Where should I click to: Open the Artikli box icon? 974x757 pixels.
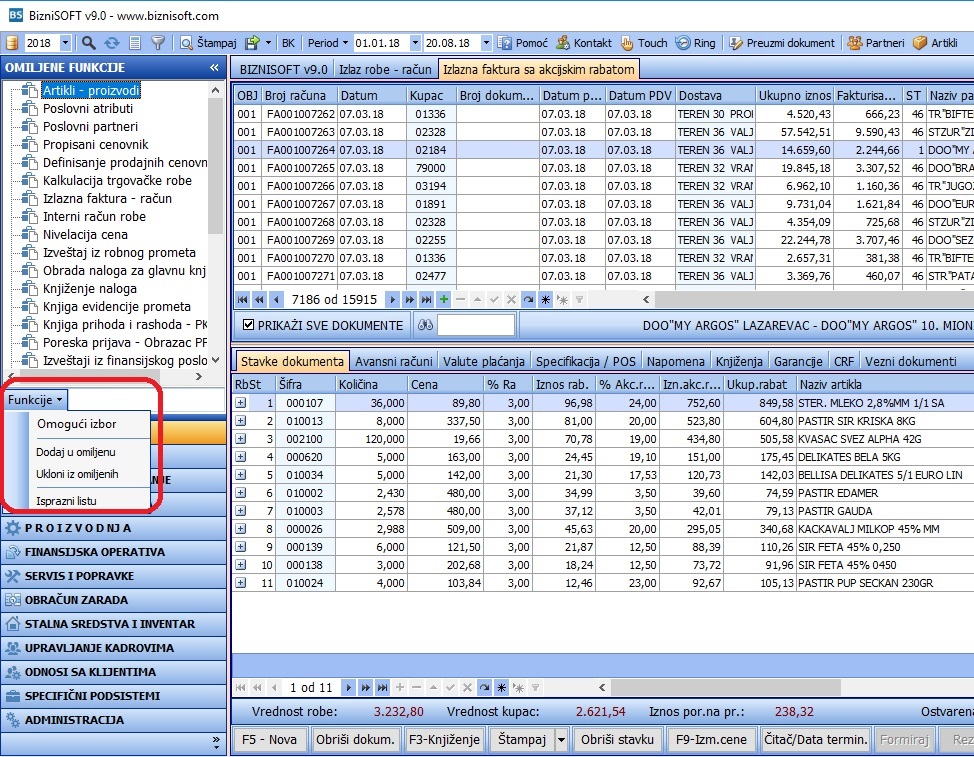click(x=919, y=43)
